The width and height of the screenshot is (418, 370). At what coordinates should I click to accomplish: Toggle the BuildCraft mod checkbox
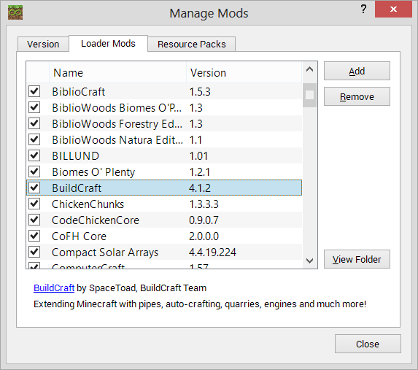pos(34,187)
